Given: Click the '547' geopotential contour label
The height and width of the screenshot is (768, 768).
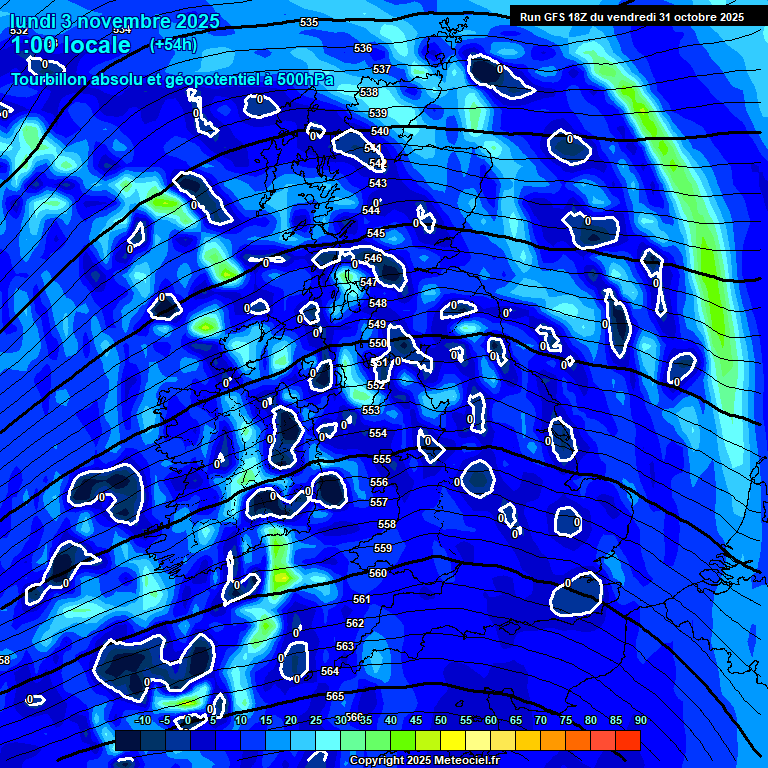Looking at the screenshot, I should 368,282.
